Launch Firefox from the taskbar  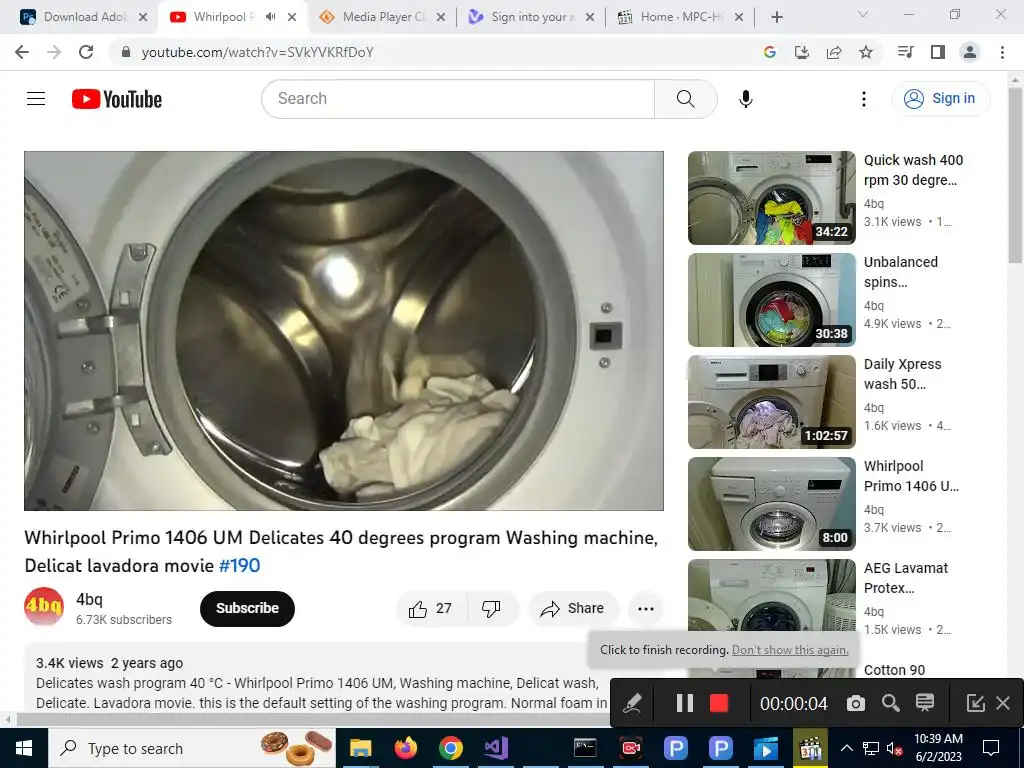pos(406,748)
